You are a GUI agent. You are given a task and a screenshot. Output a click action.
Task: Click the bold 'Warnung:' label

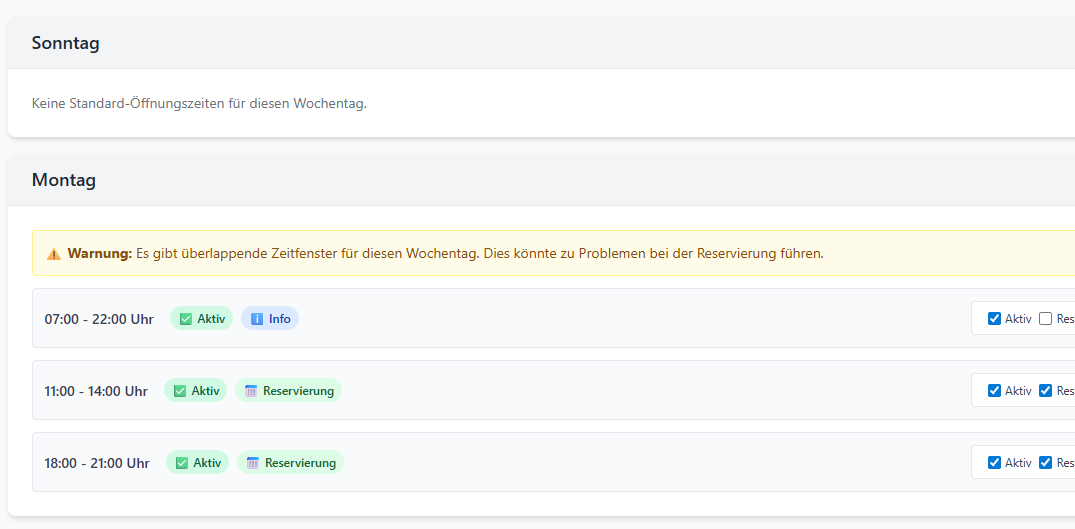[99, 254]
